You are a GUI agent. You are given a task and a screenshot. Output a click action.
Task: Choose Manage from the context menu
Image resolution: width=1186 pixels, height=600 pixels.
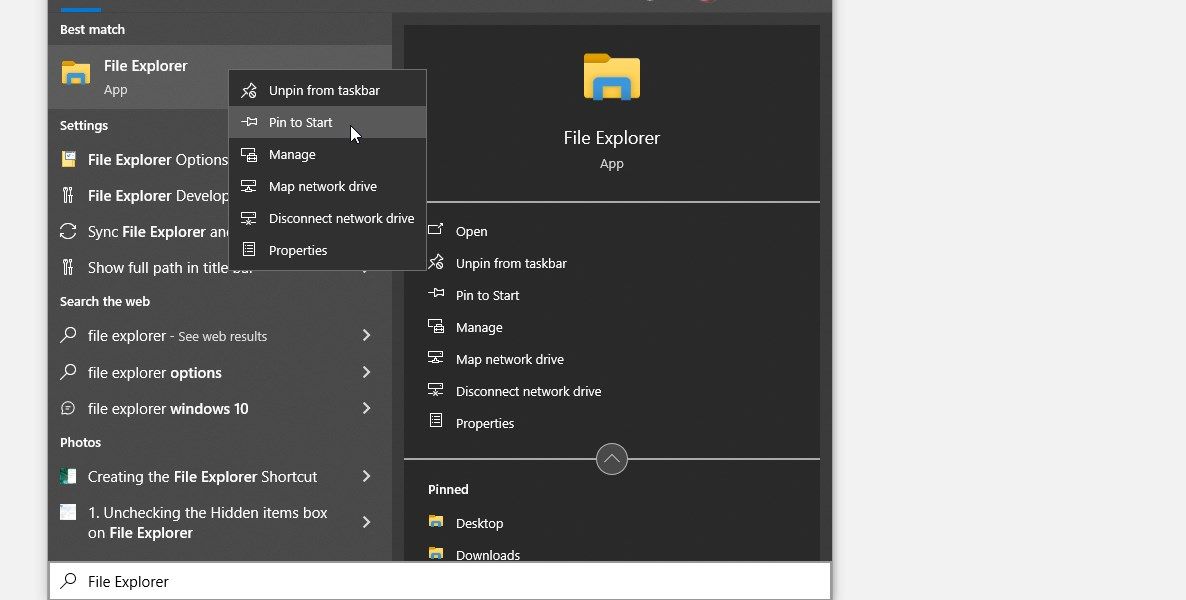(x=290, y=154)
